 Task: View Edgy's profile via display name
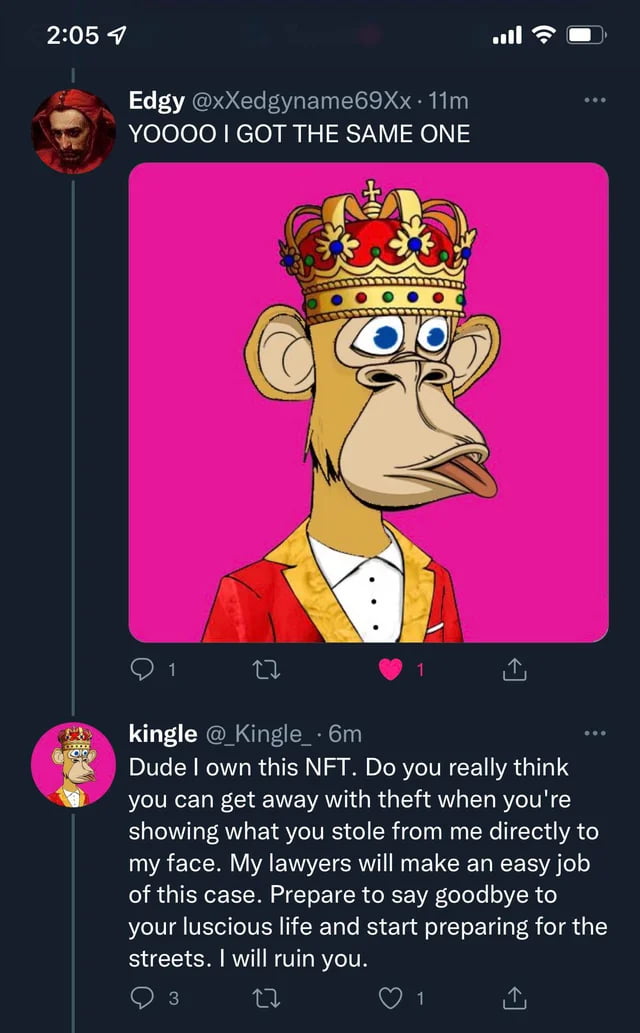pos(154,101)
